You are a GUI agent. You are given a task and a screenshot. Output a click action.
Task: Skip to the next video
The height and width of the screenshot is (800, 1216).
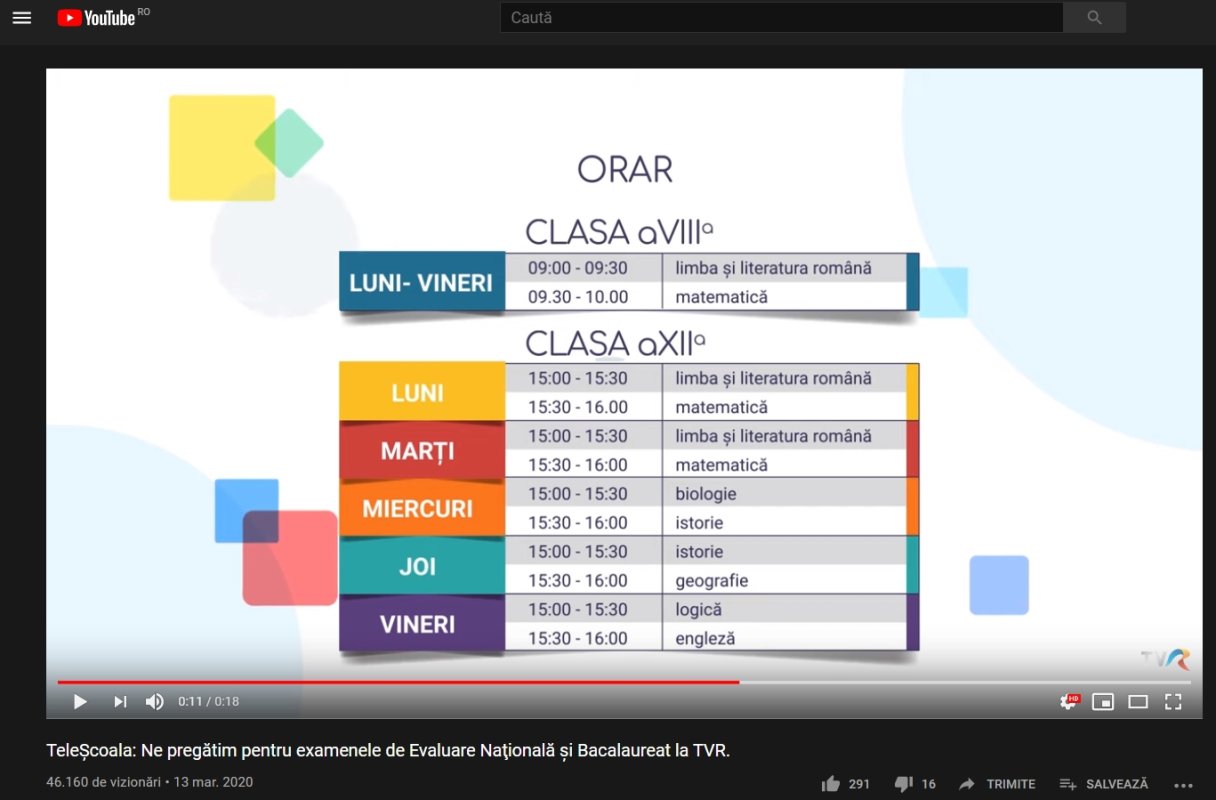click(x=120, y=701)
